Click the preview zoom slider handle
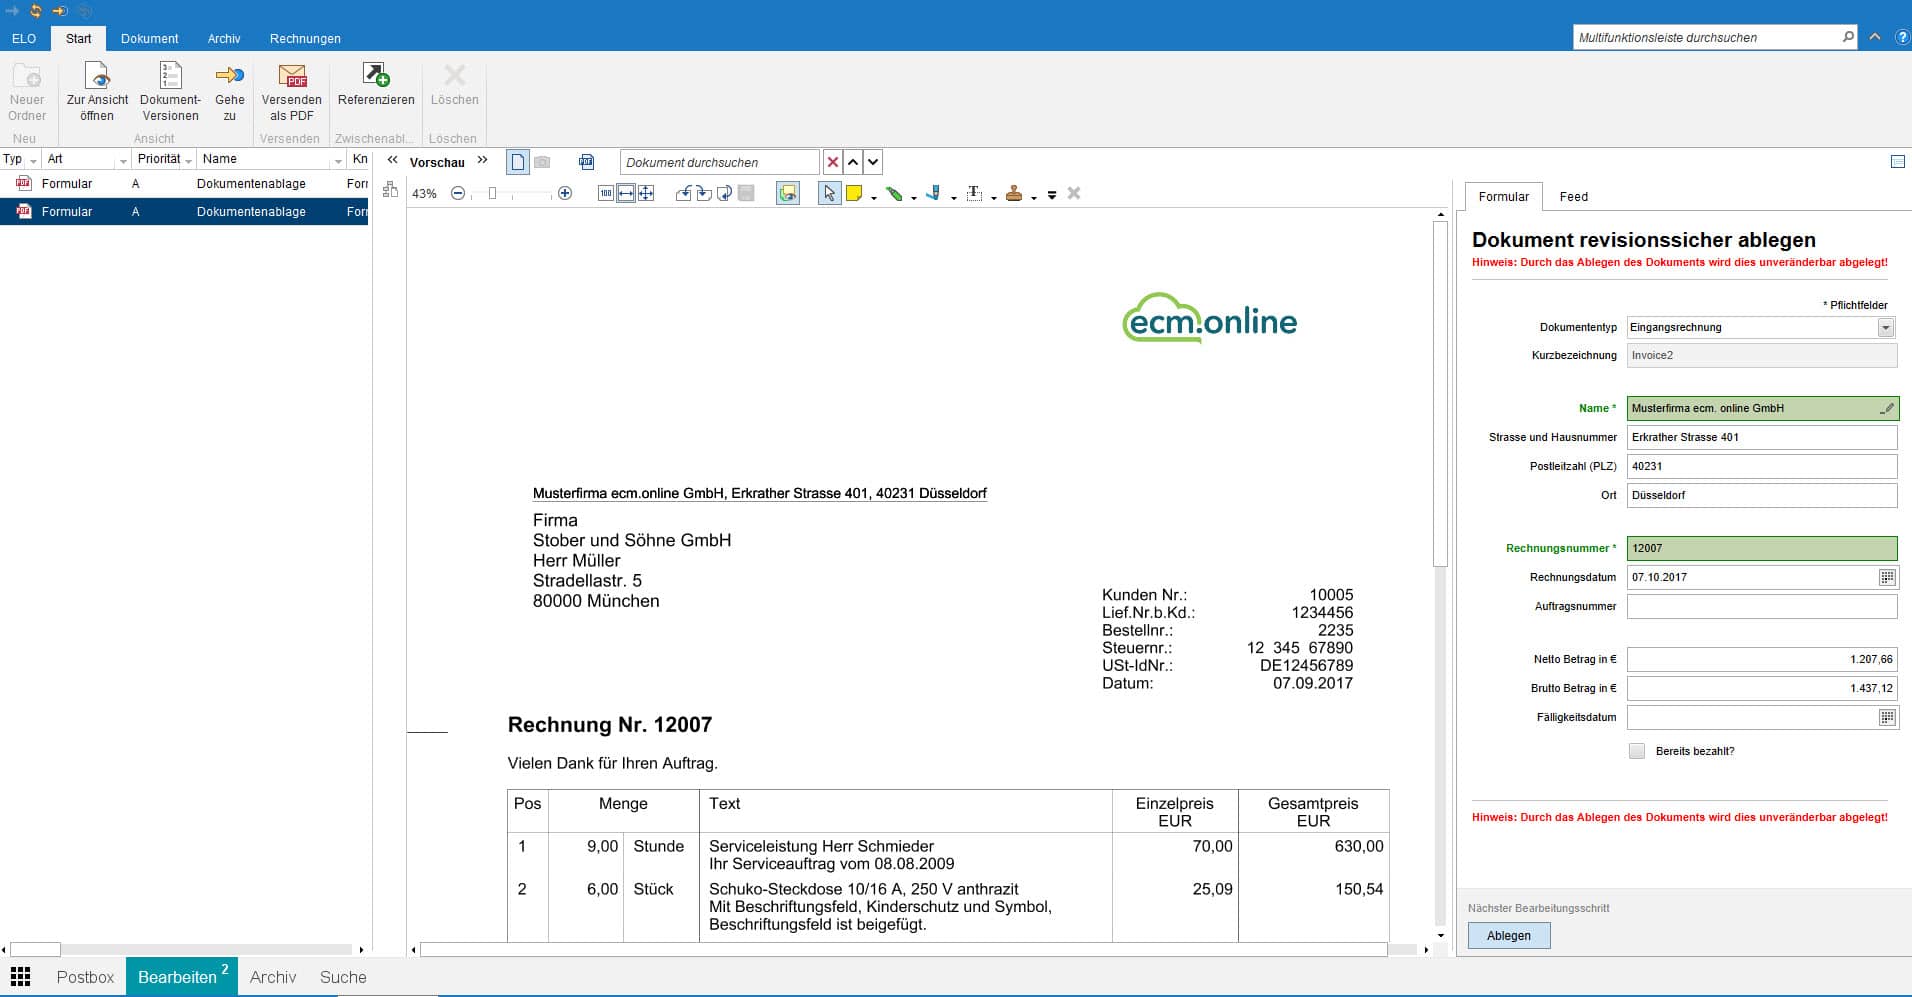 pos(492,193)
